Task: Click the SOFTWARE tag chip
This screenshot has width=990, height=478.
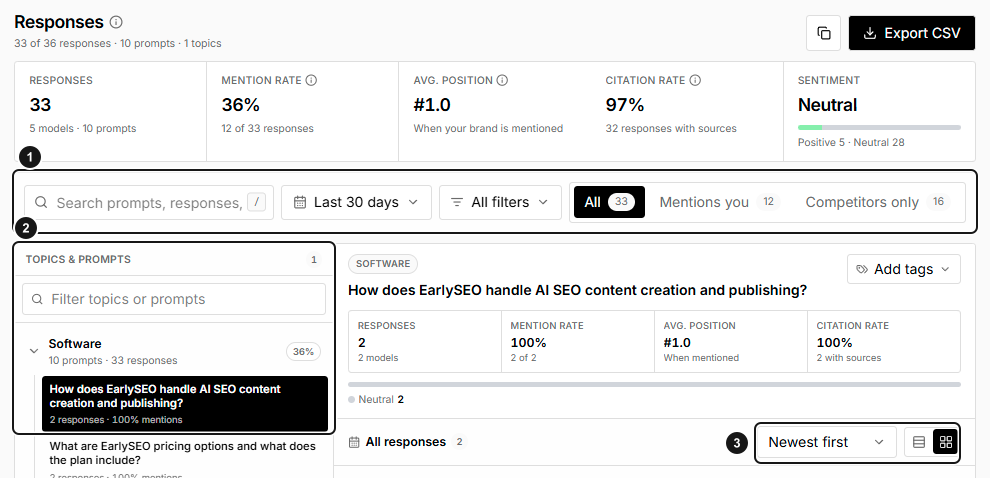Action: (x=383, y=264)
